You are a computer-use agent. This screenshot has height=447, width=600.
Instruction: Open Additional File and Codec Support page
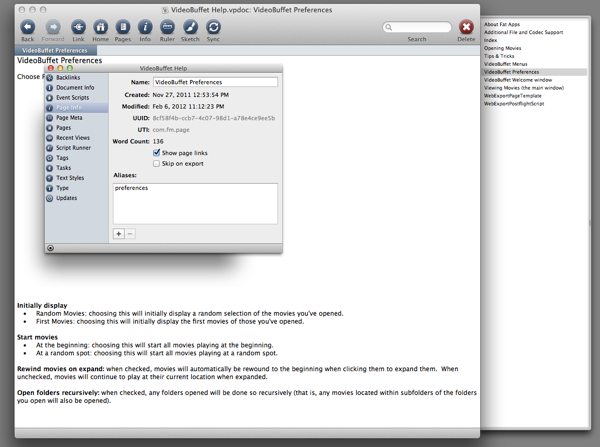pyautogui.click(x=523, y=32)
